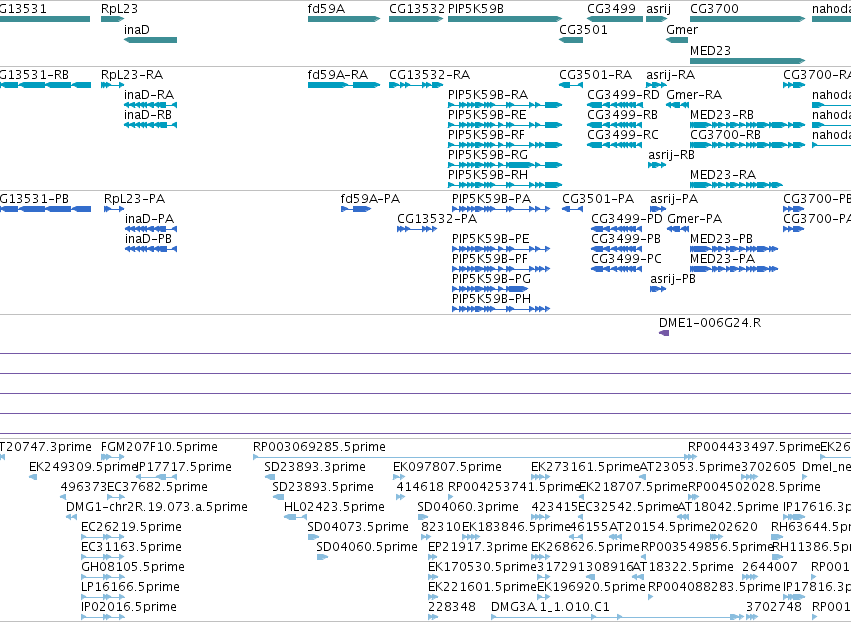The height and width of the screenshot is (622, 851).
Task: Select the inaD-PA coding sequence
Action: [x=151, y=229]
